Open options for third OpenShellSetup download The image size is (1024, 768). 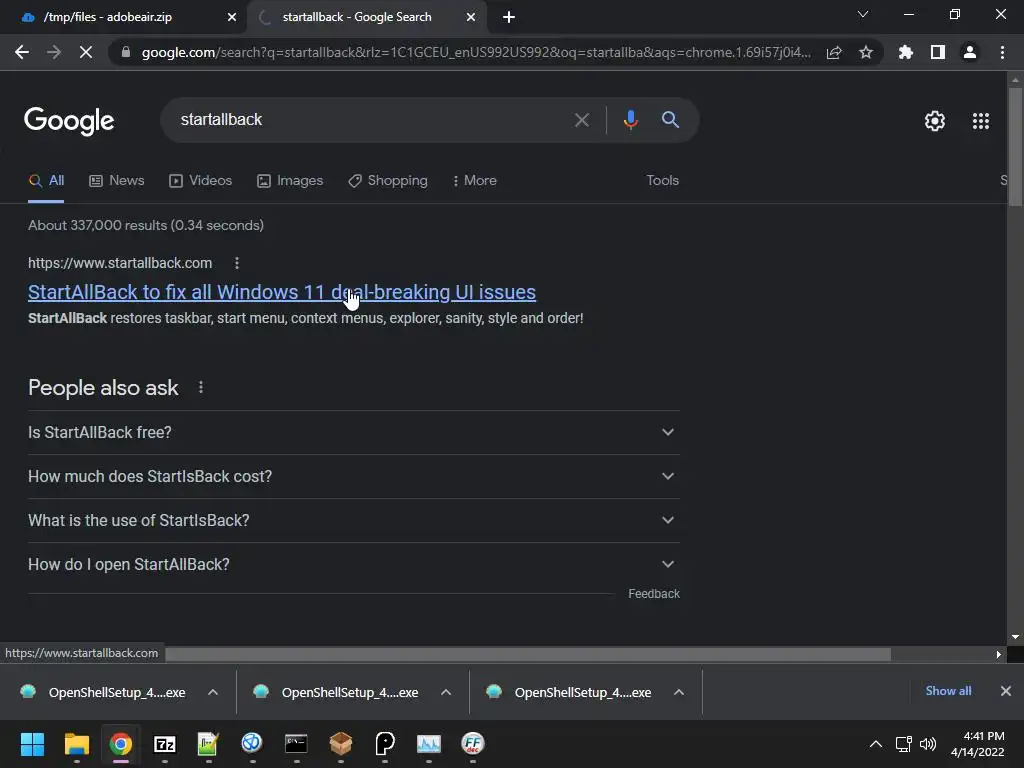679,692
